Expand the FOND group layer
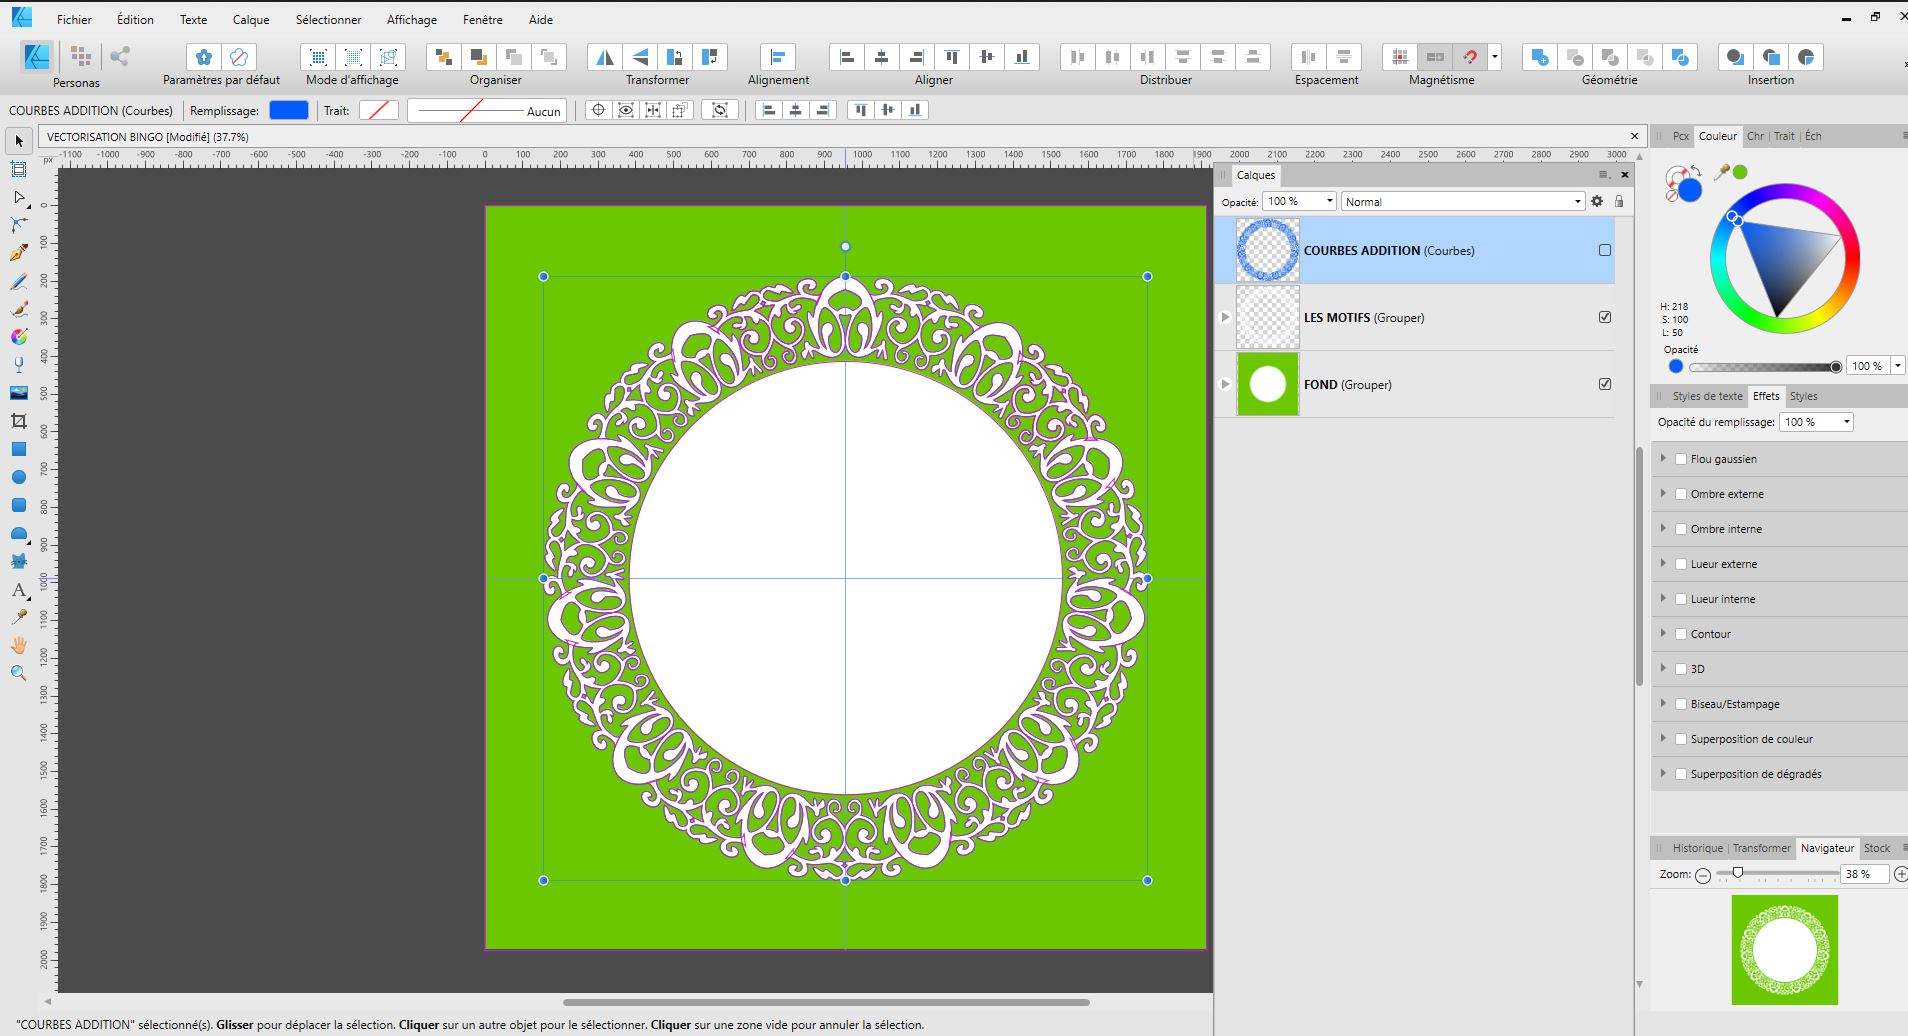 1225,384
